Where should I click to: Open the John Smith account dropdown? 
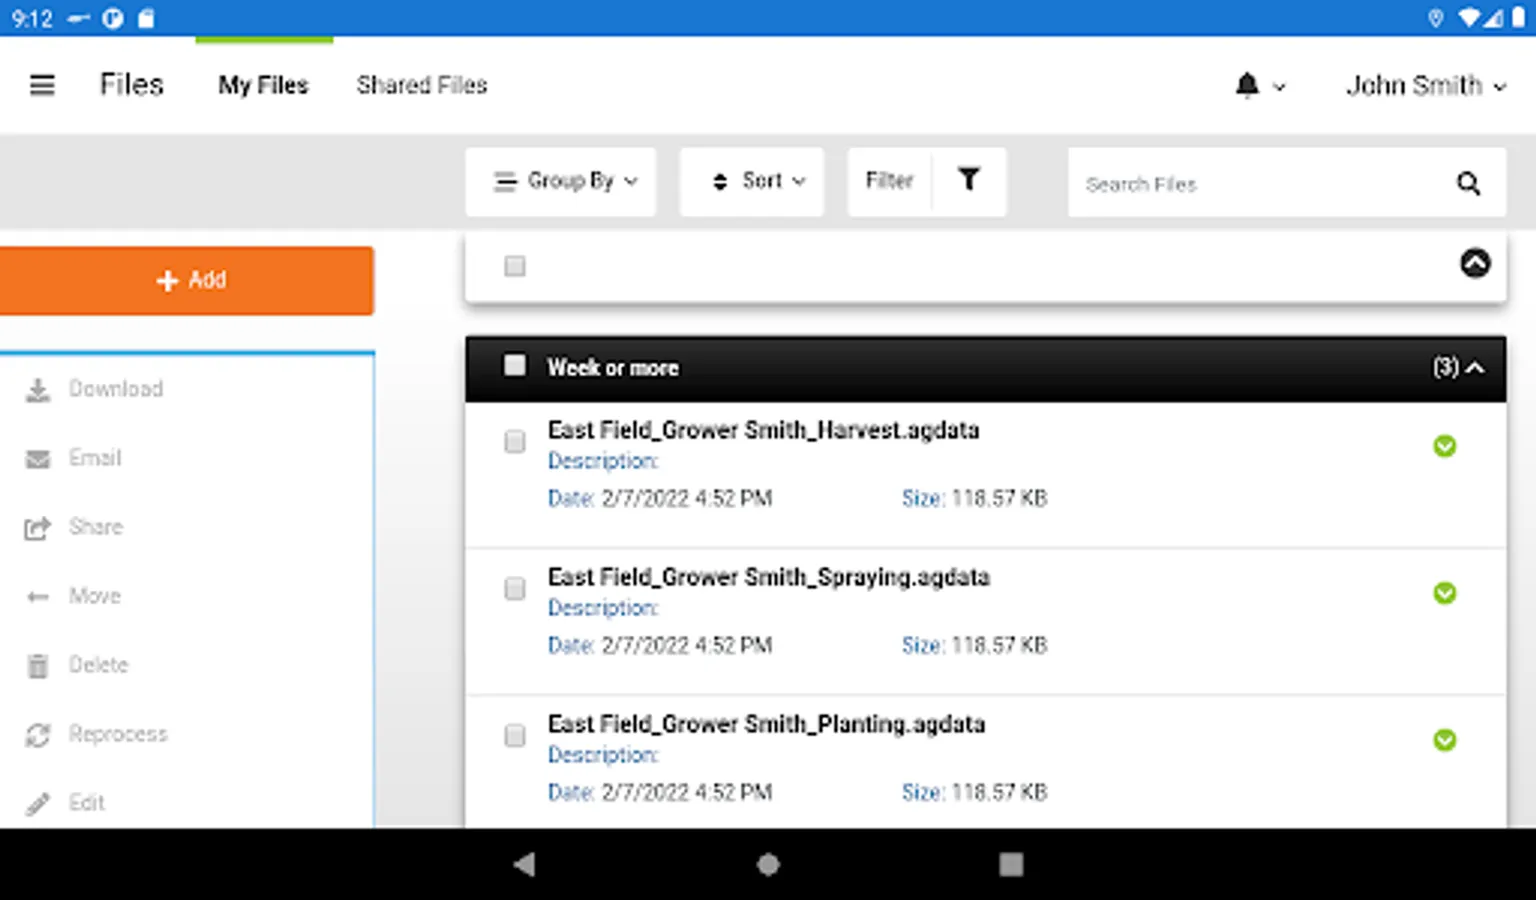click(x=1426, y=86)
